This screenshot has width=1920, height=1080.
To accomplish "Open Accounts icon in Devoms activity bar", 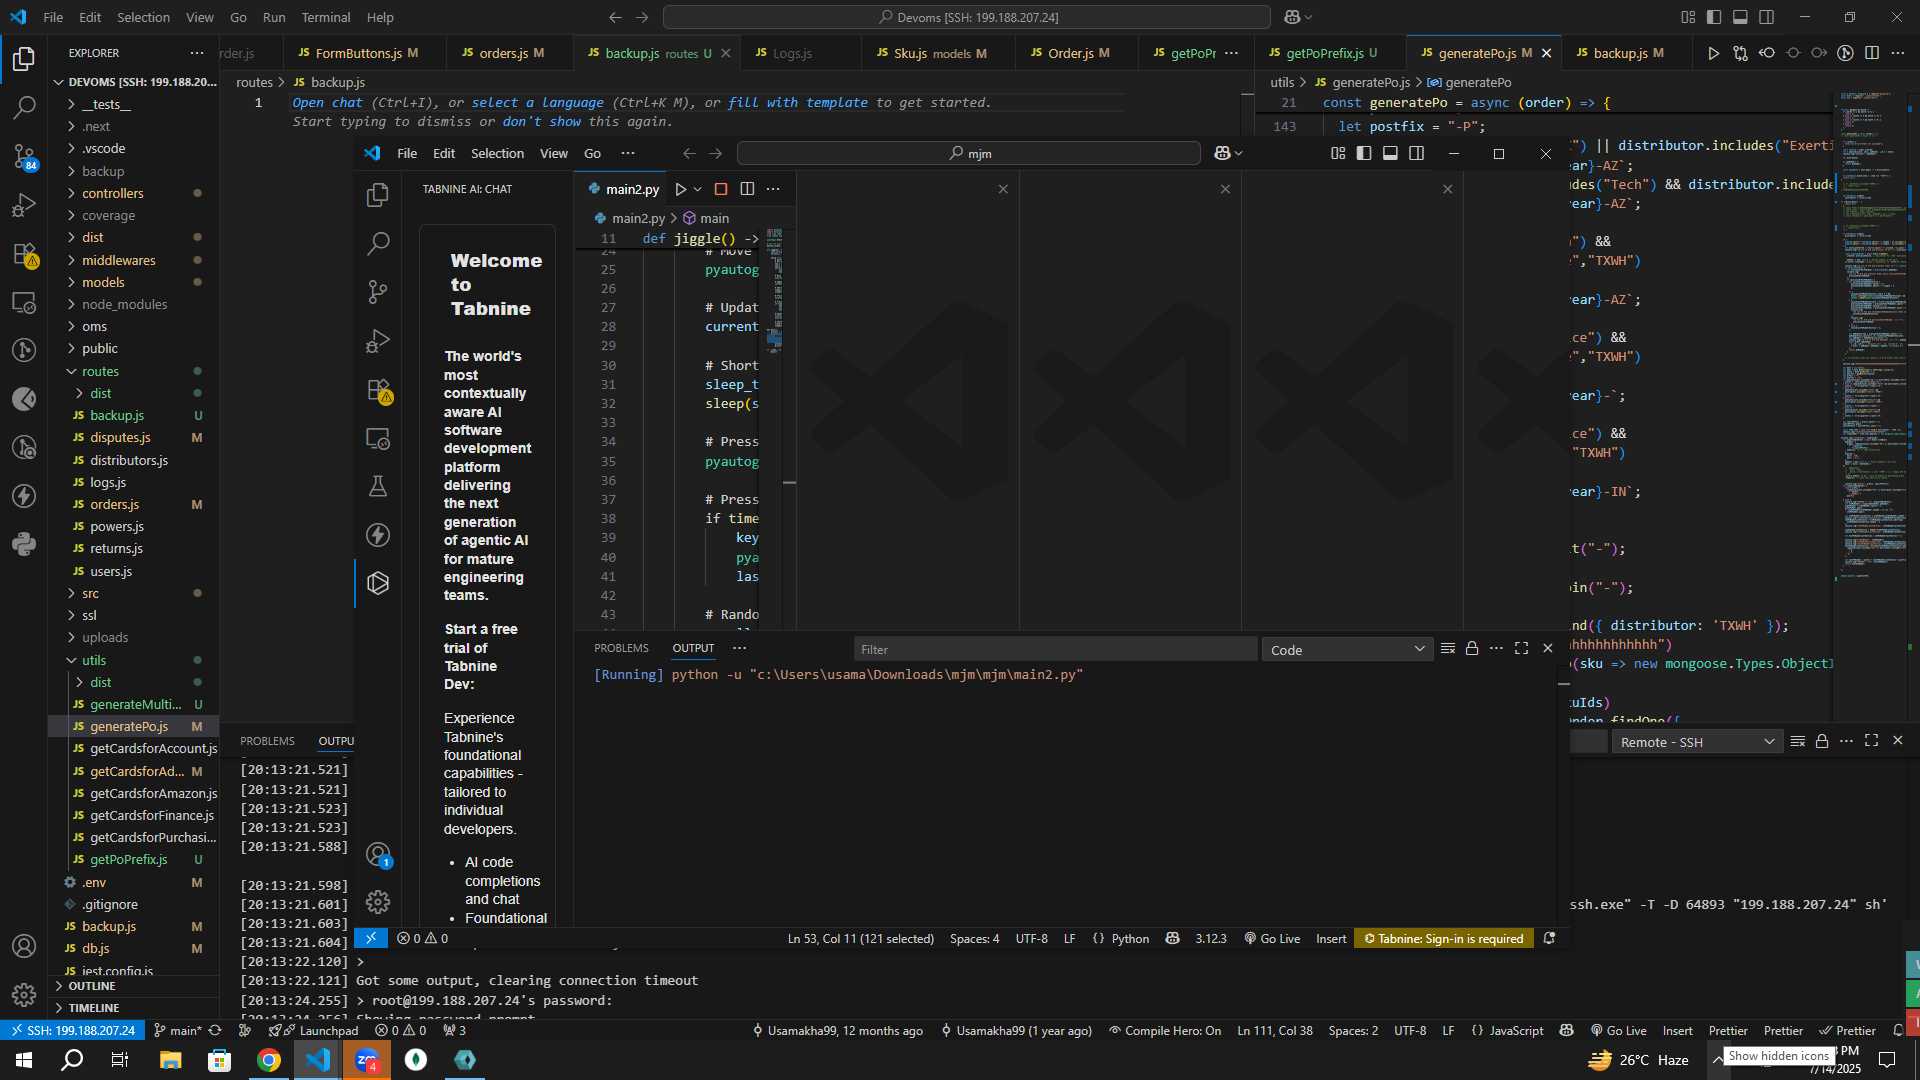I will point(24,946).
